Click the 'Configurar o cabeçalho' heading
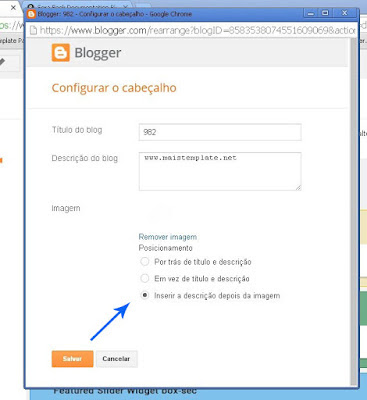367x400 pixels. (x=114, y=88)
